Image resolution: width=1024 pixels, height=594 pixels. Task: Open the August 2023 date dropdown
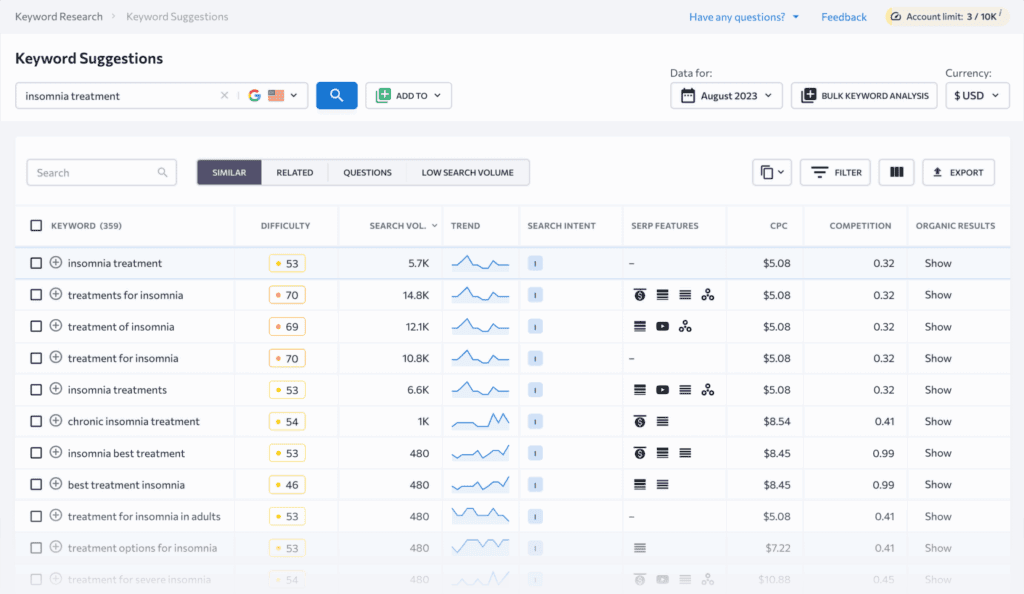(x=726, y=96)
